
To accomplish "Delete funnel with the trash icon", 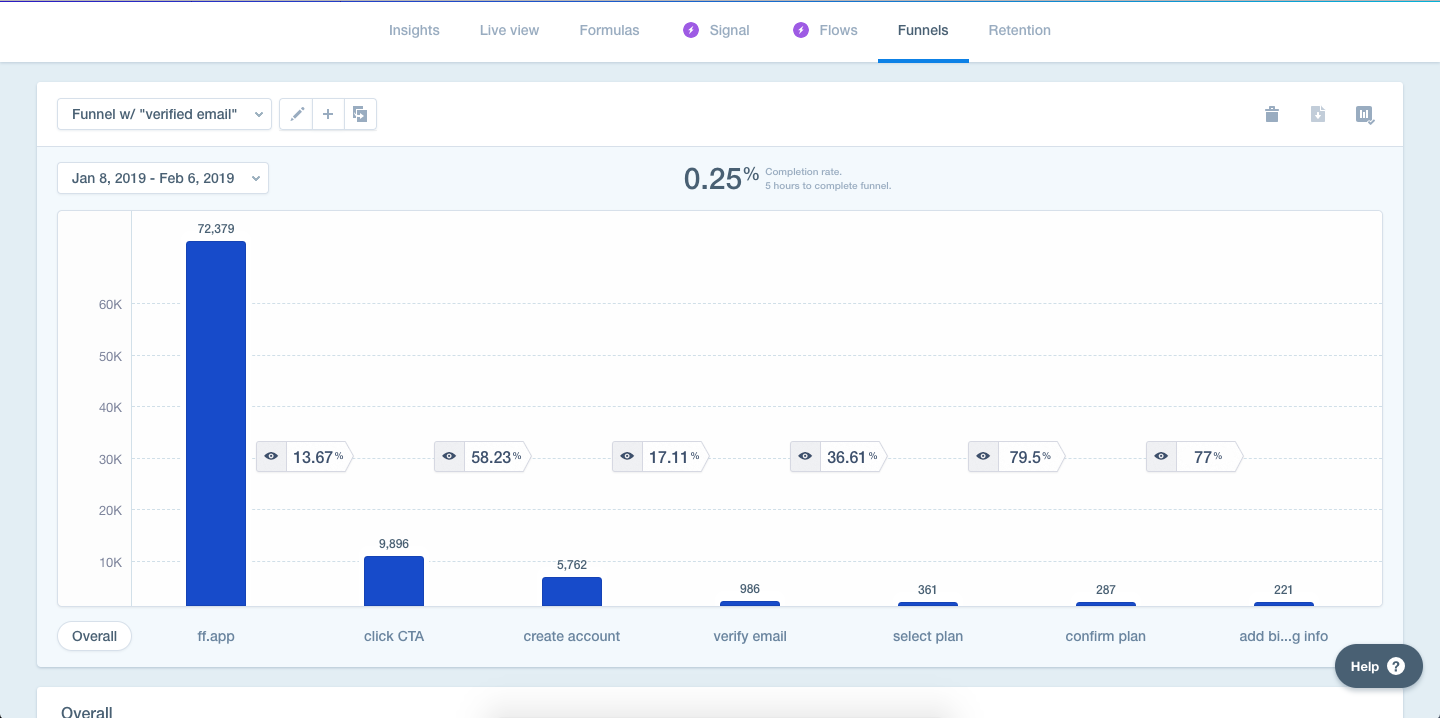I will 1272,115.
